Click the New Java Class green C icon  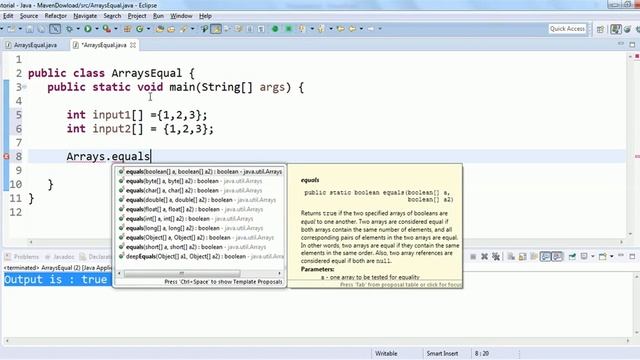pos(140,29)
